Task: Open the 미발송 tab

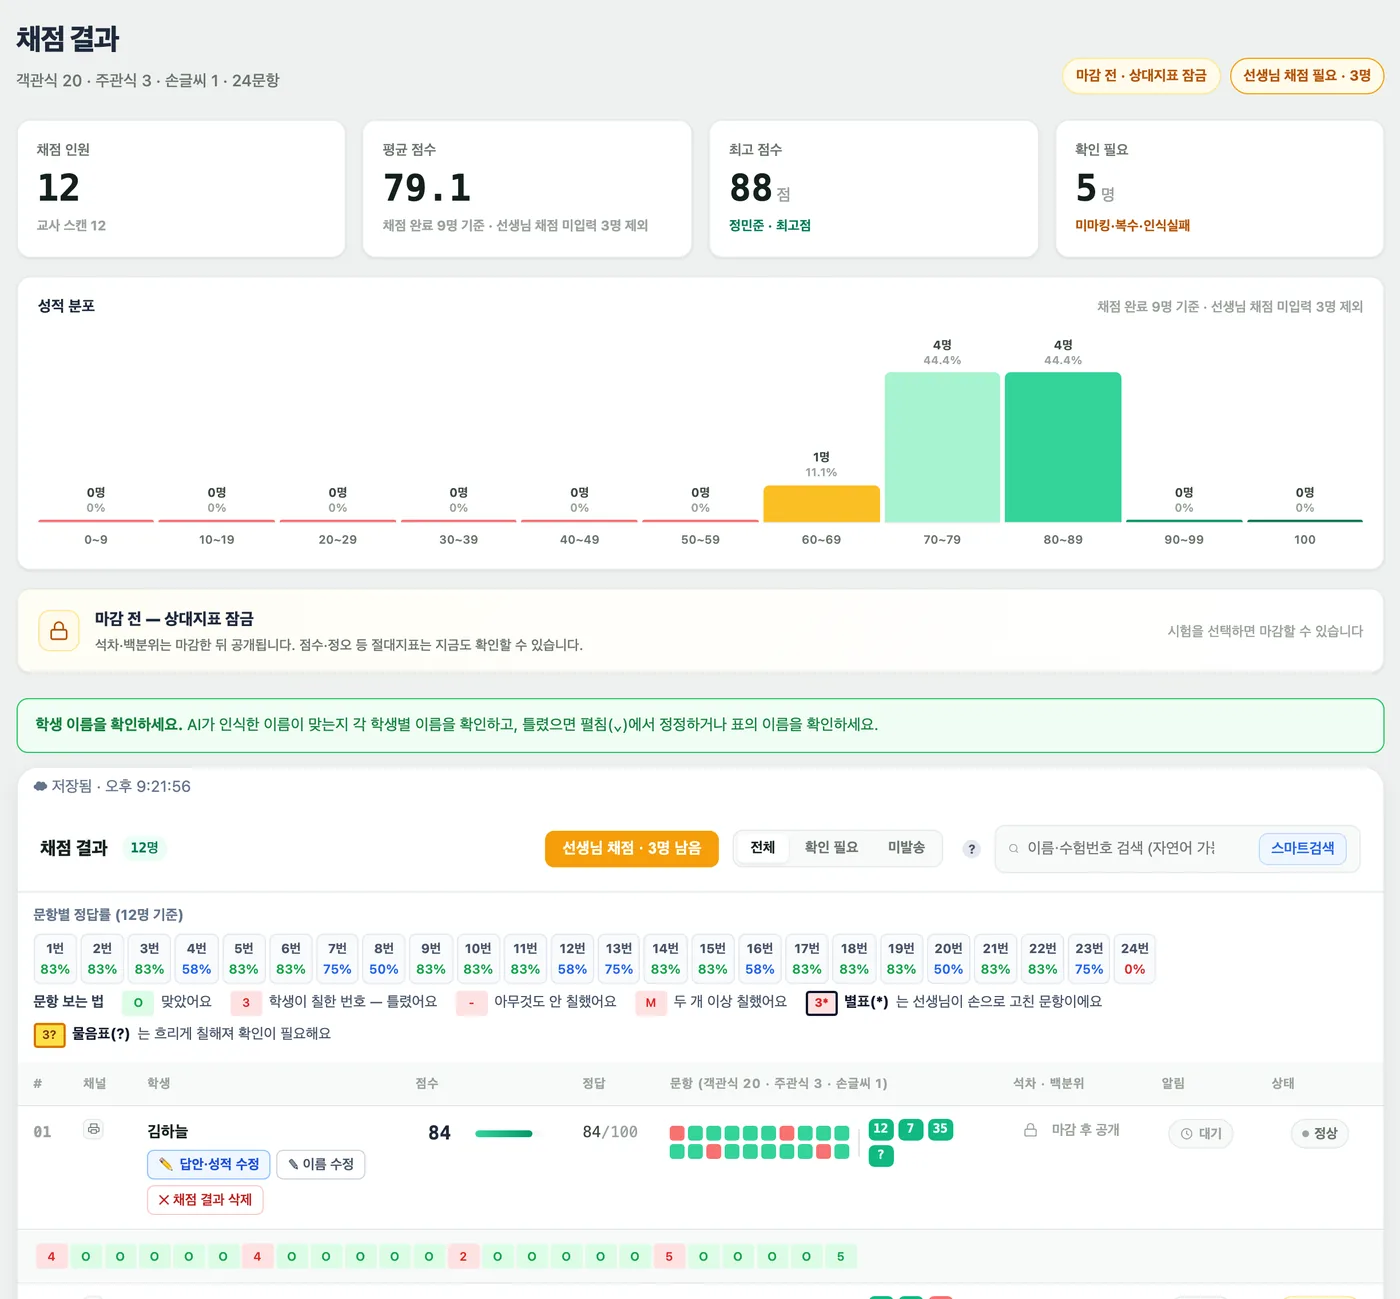Action: 906,847
